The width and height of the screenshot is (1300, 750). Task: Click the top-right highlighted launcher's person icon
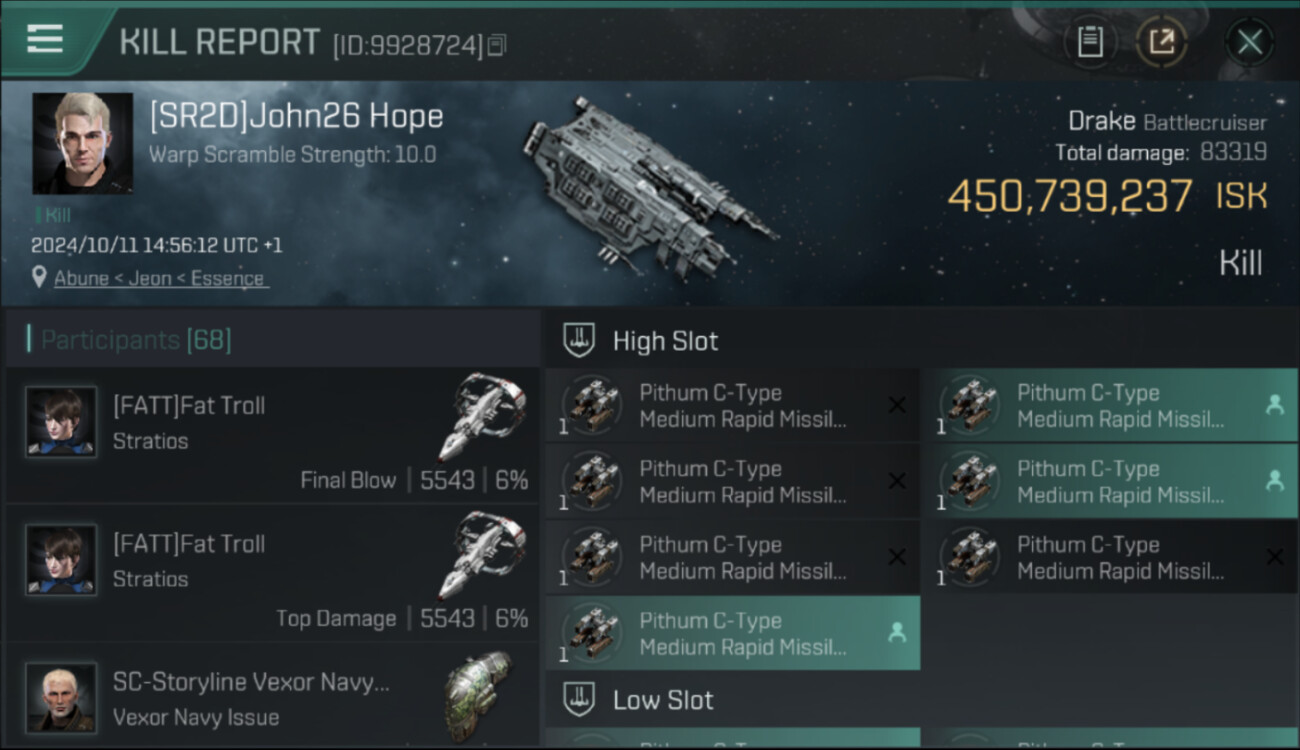pyautogui.click(x=1275, y=404)
